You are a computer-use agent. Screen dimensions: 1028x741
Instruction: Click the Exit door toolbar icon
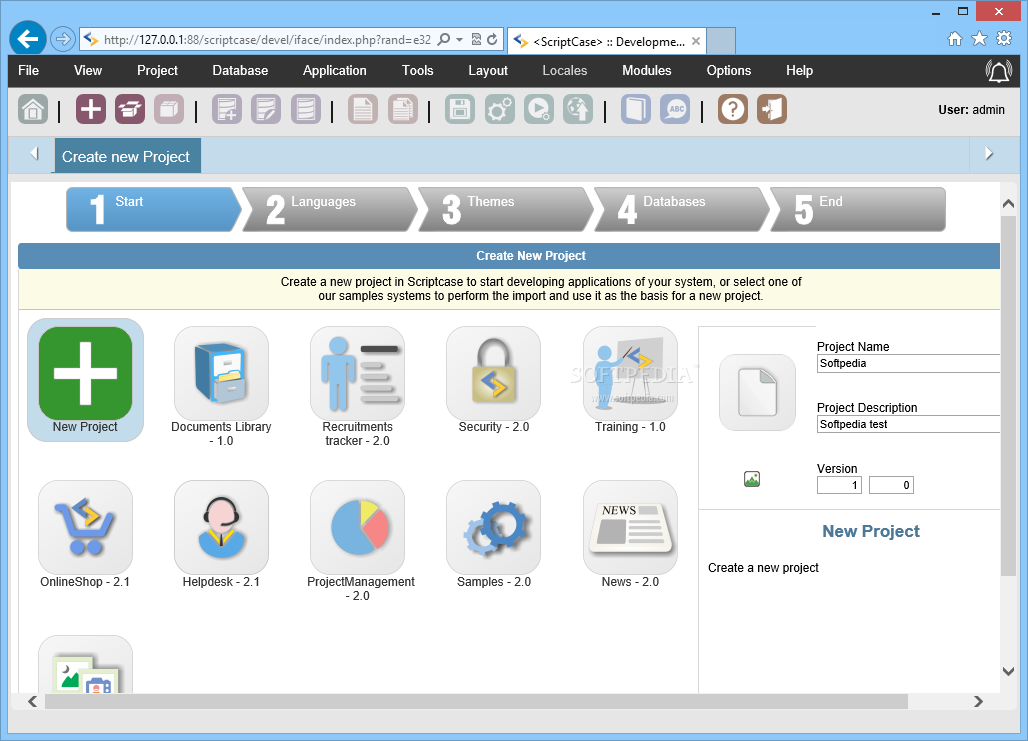click(x=772, y=110)
